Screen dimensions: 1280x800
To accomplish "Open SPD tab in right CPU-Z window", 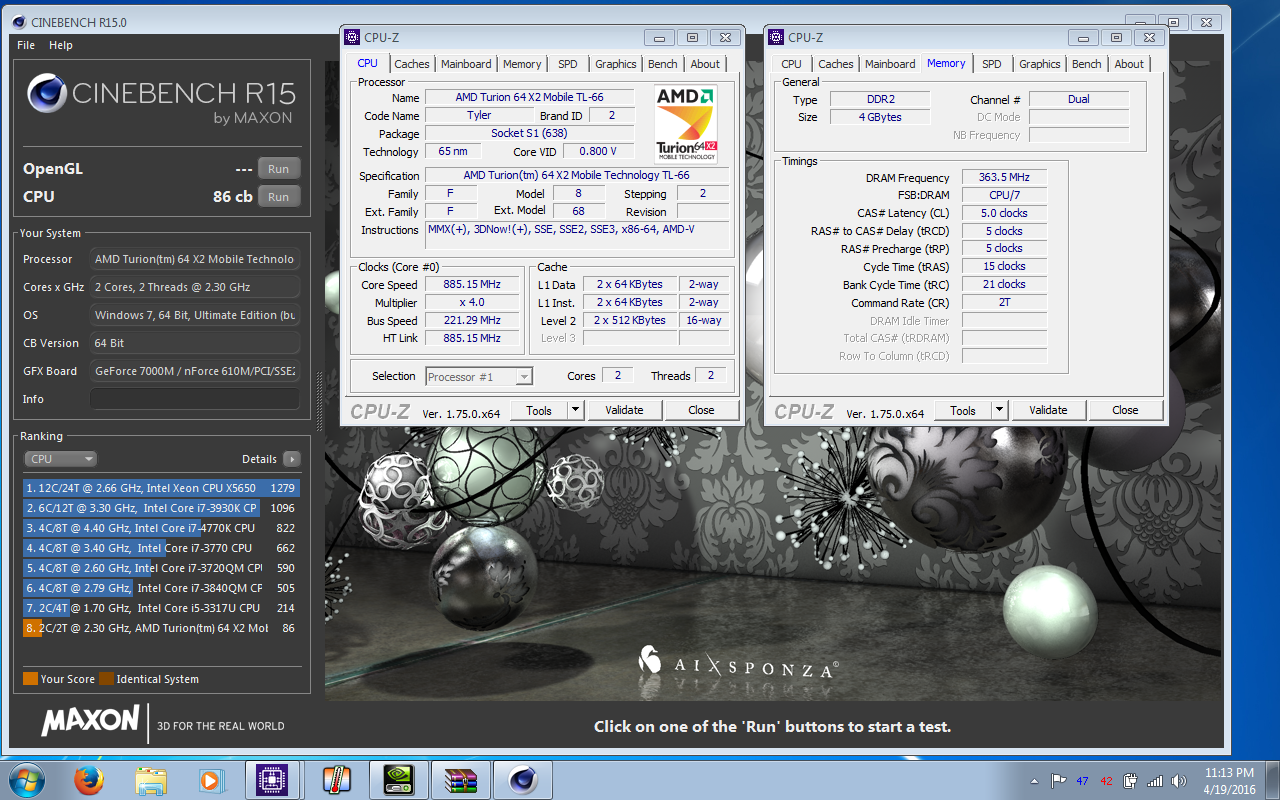I will click(992, 64).
